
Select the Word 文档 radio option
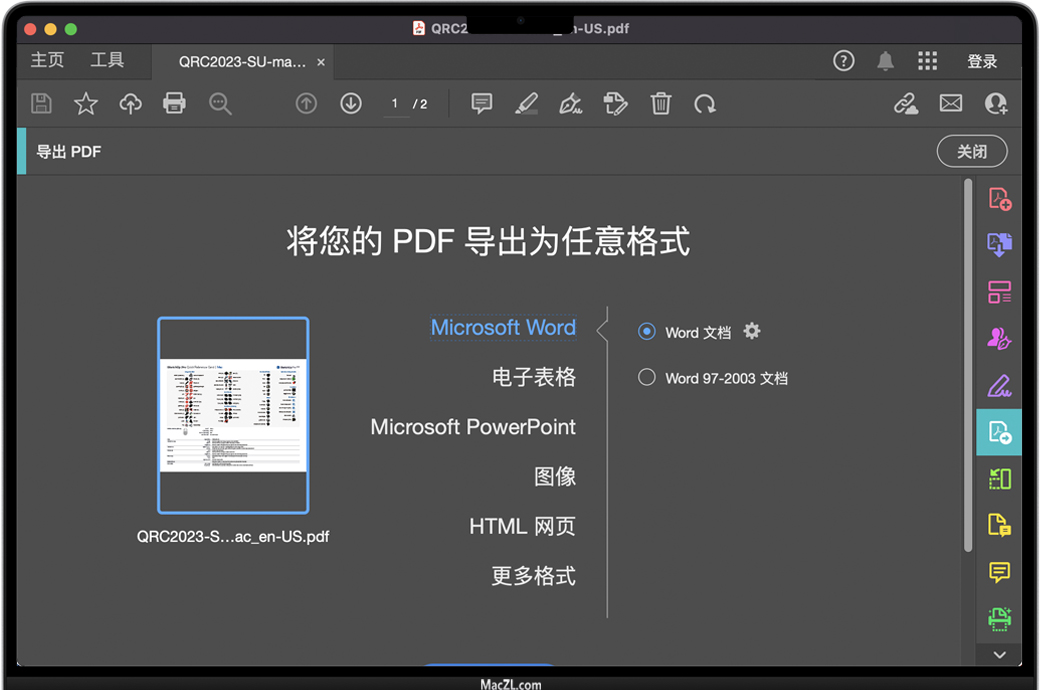pyautogui.click(x=647, y=332)
